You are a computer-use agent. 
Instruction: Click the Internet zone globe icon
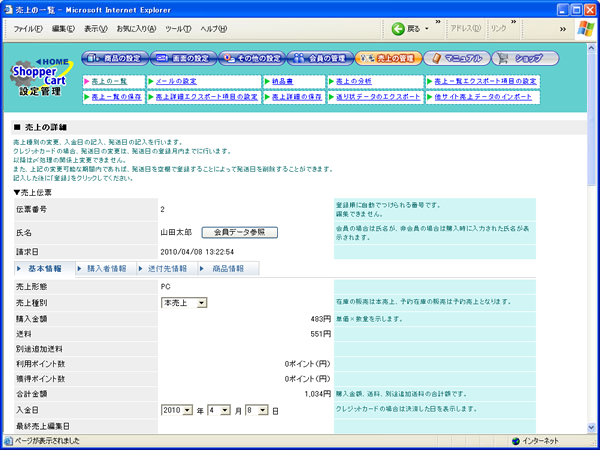coord(516,441)
